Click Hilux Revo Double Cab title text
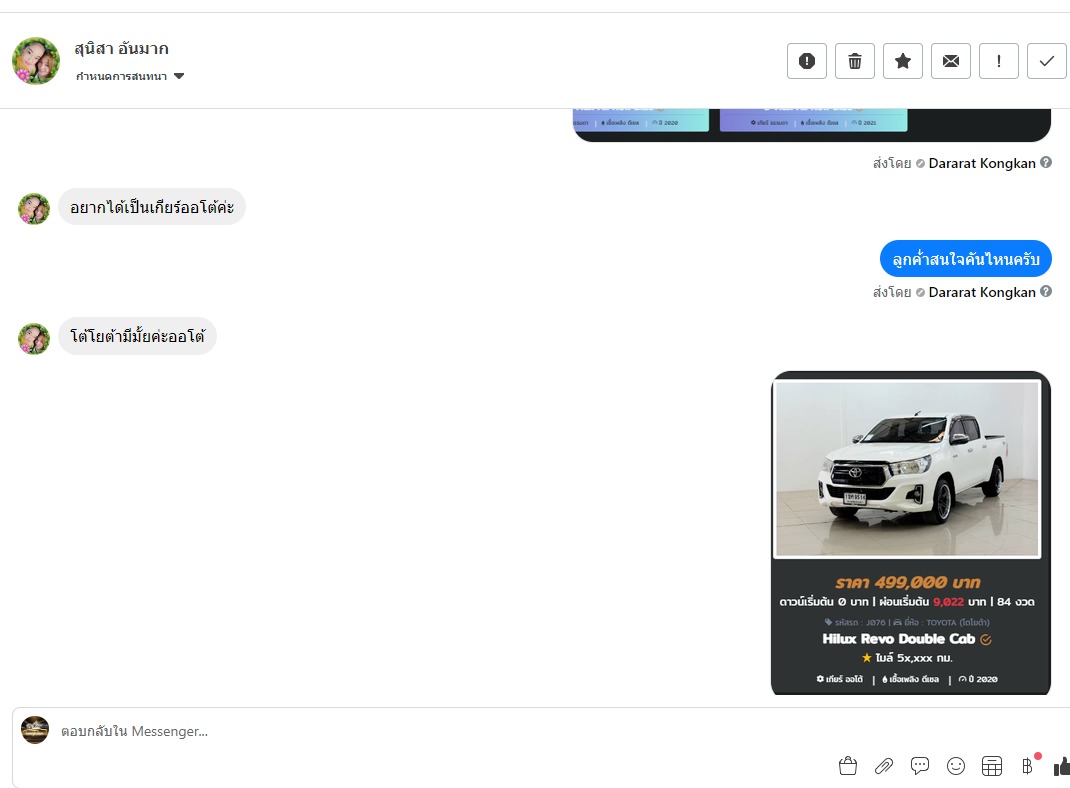The width and height of the screenshot is (1070, 788). click(899, 639)
